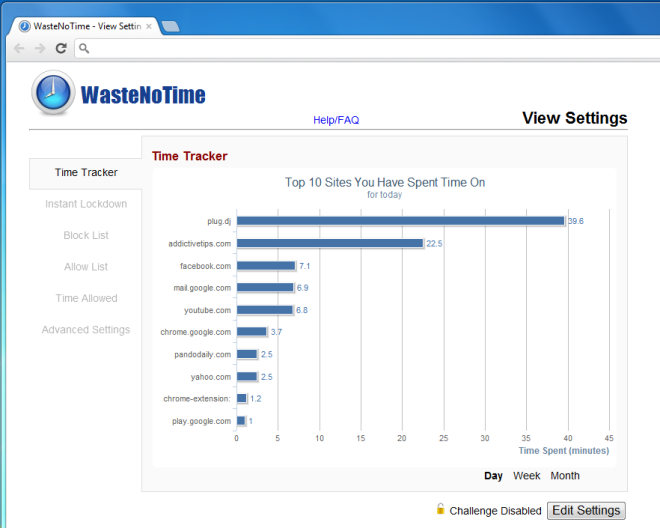The image size is (660, 528).
Task: Open the Allow List section
Action: coord(86,267)
